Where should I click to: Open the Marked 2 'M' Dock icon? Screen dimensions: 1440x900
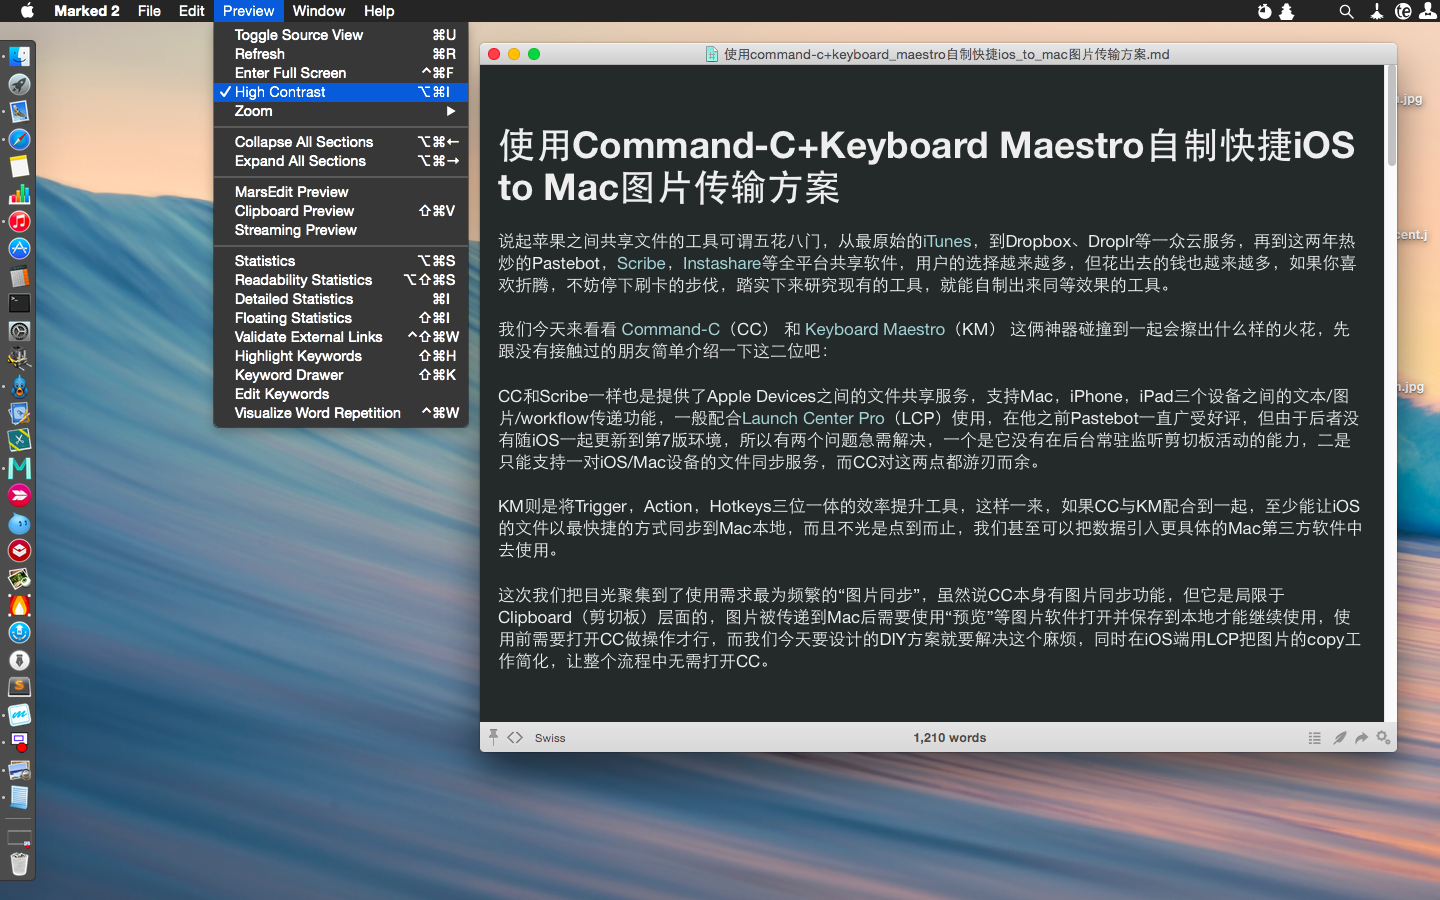click(x=19, y=468)
